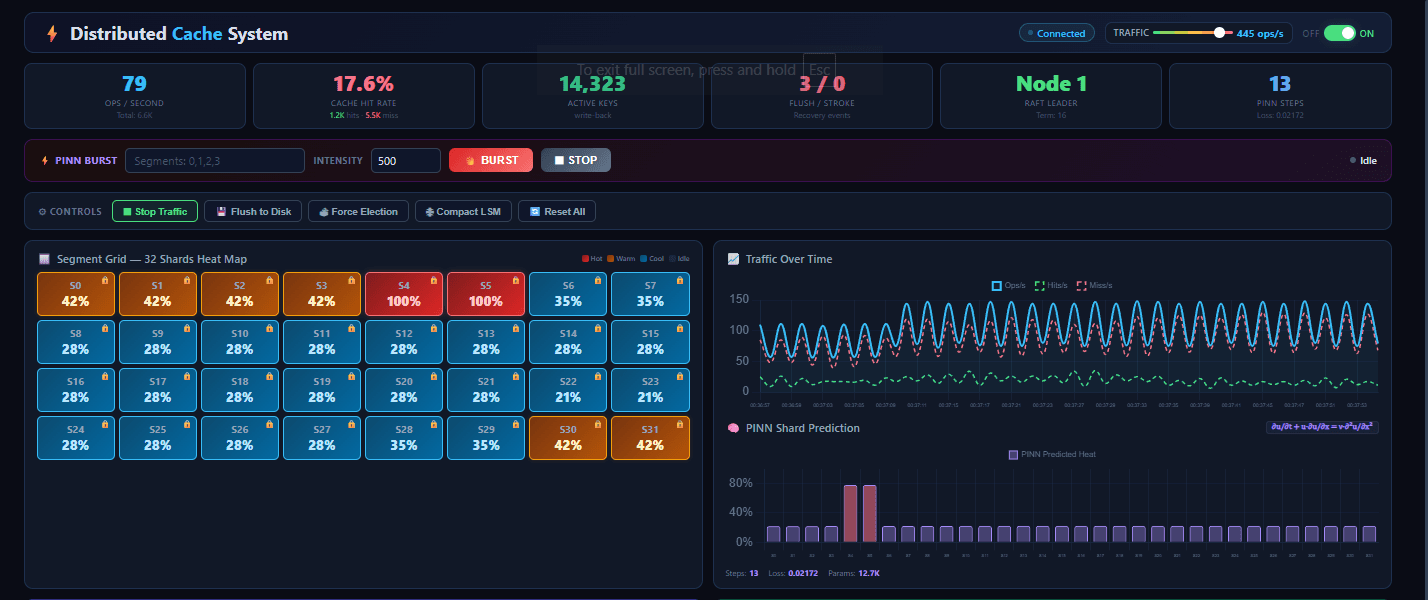This screenshot has width=1428, height=600.
Task: Select segment S30 cell at 42%
Action: point(568,438)
